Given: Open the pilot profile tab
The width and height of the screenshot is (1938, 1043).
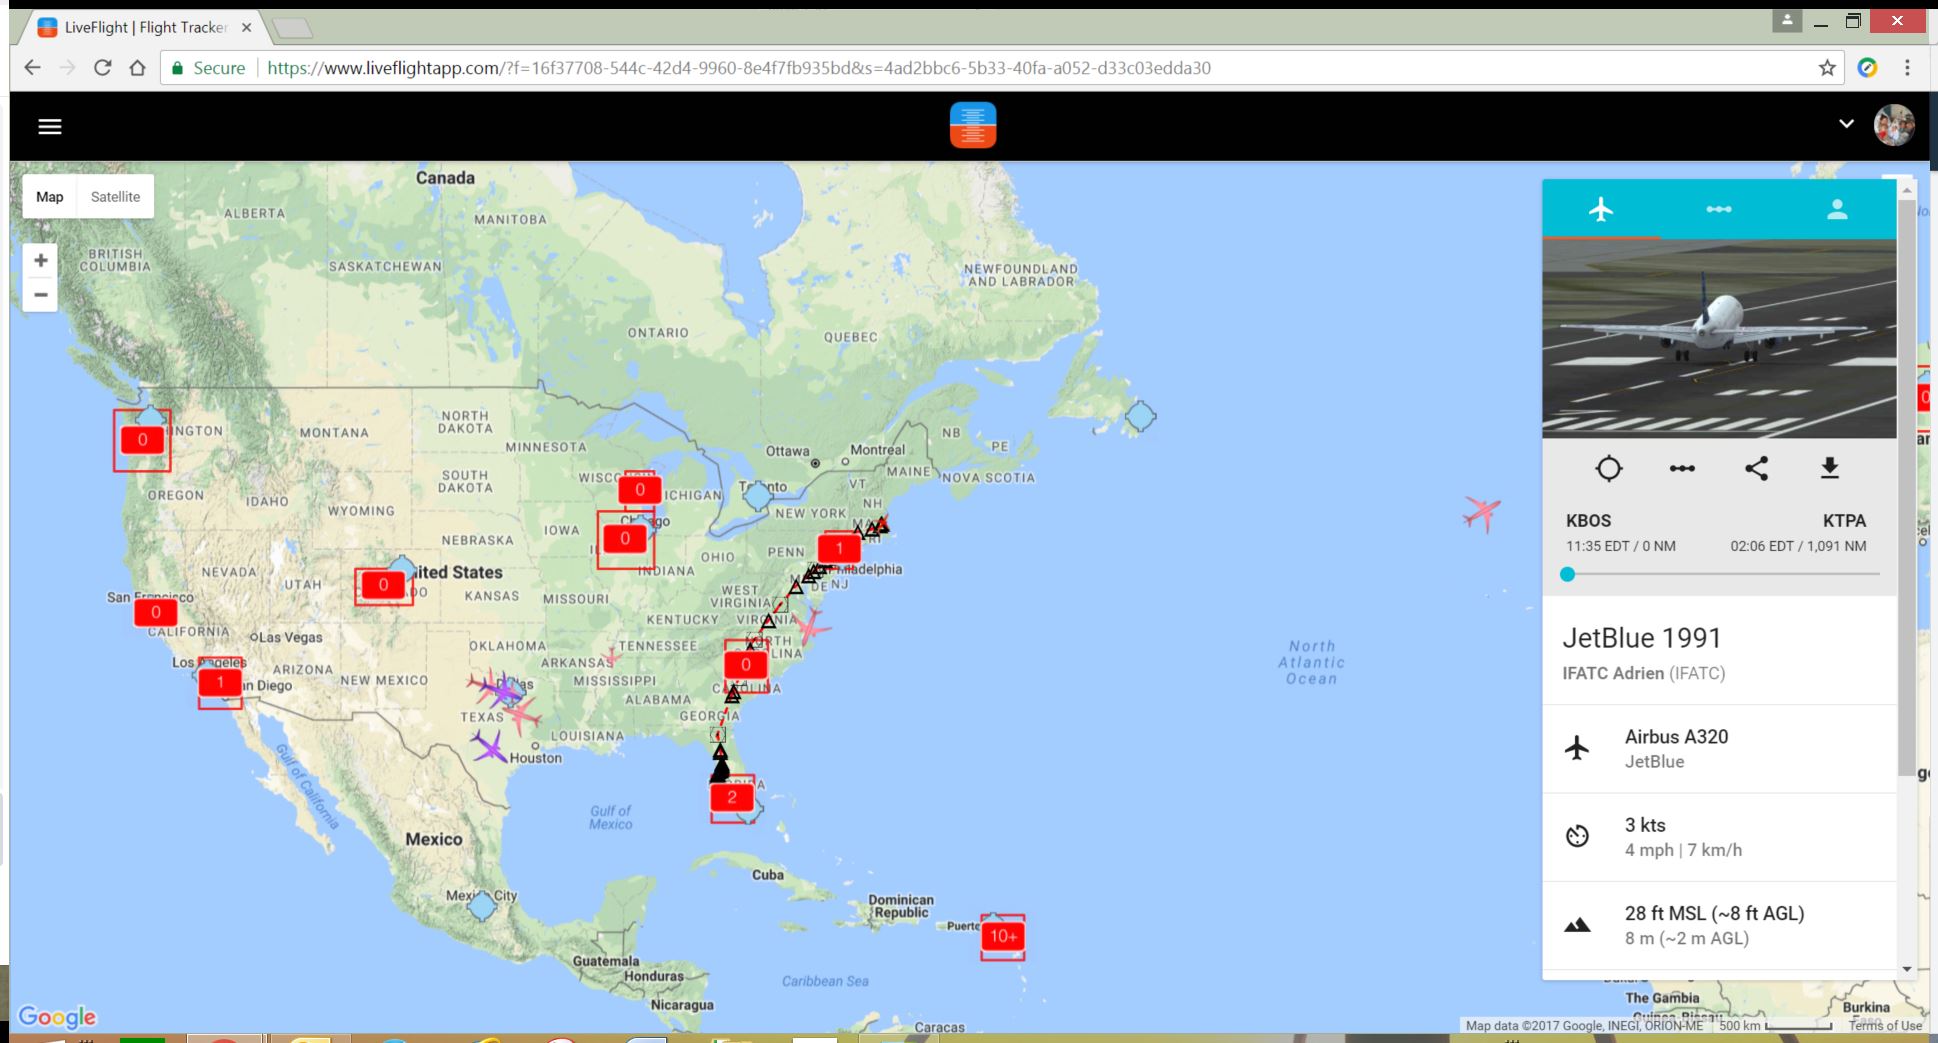Looking at the screenshot, I should [x=1837, y=209].
